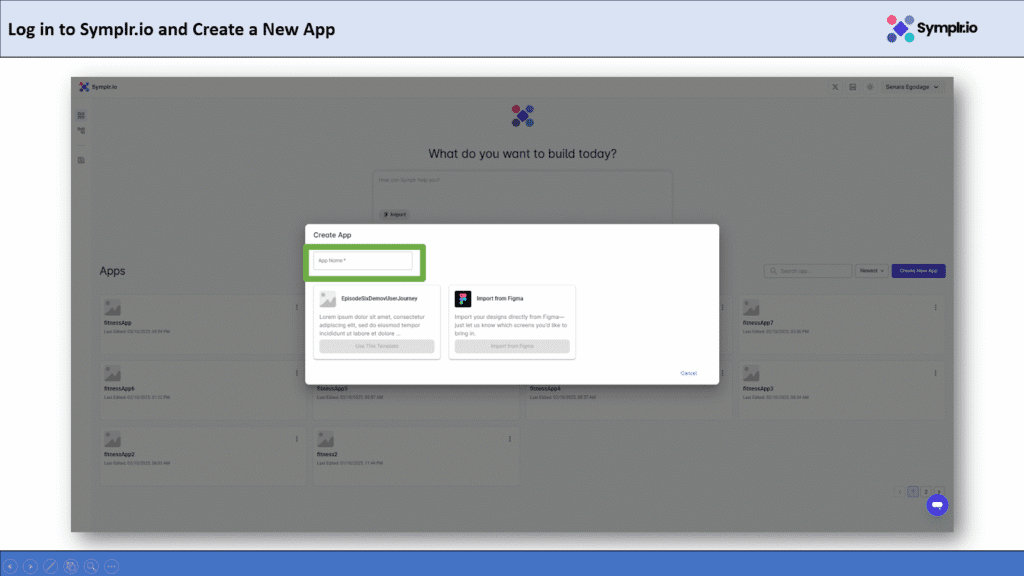
Task: Open the three-dot menu on fitnessApp card
Action: pyautogui.click(x=297, y=307)
